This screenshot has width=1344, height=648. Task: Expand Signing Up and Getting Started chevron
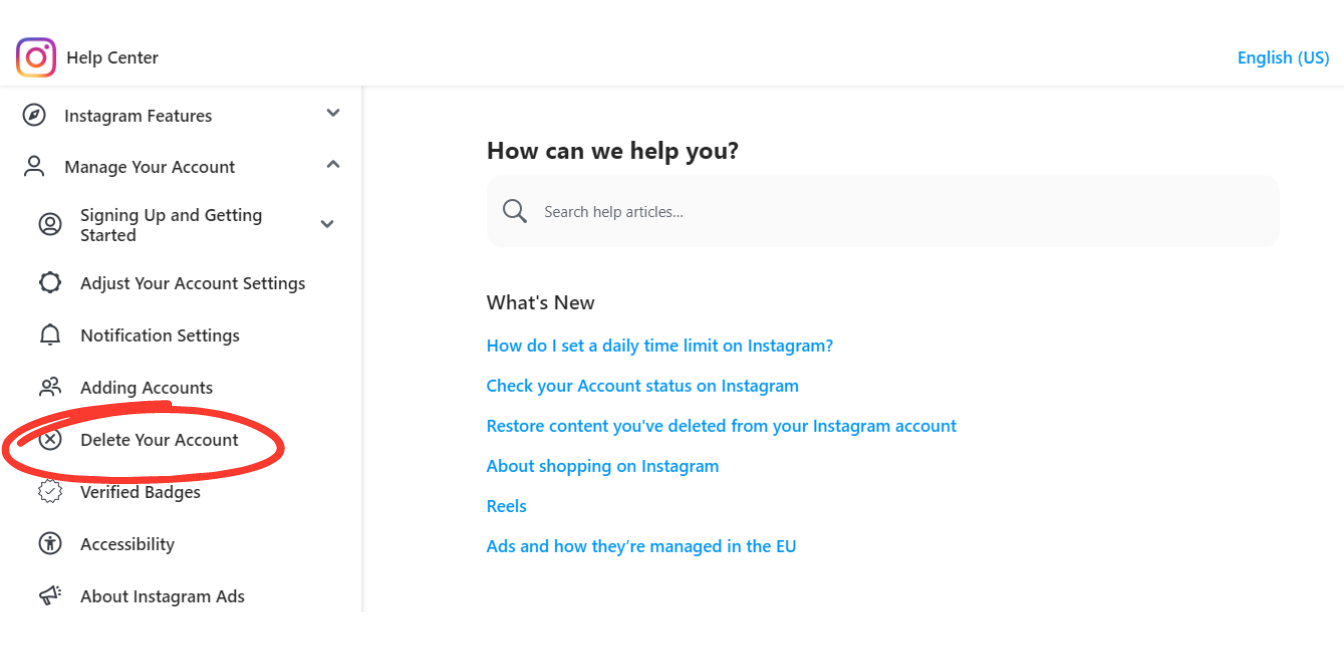[327, 224]
